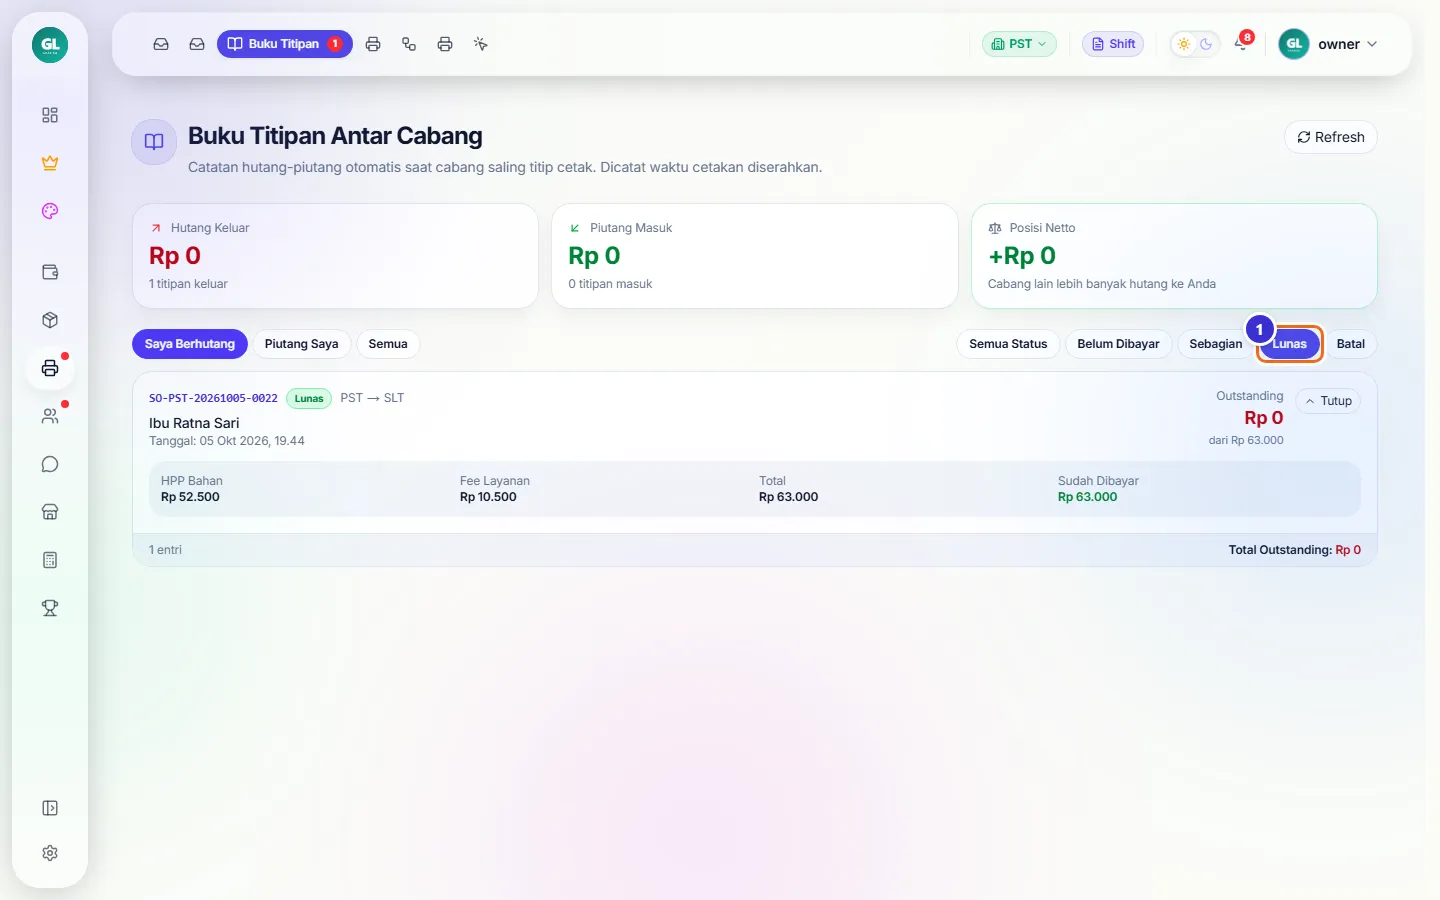Click the inbox icon adjacent to Buku Titipan tab
This screenshot has width=1440, height=900.
click(197, 44)
